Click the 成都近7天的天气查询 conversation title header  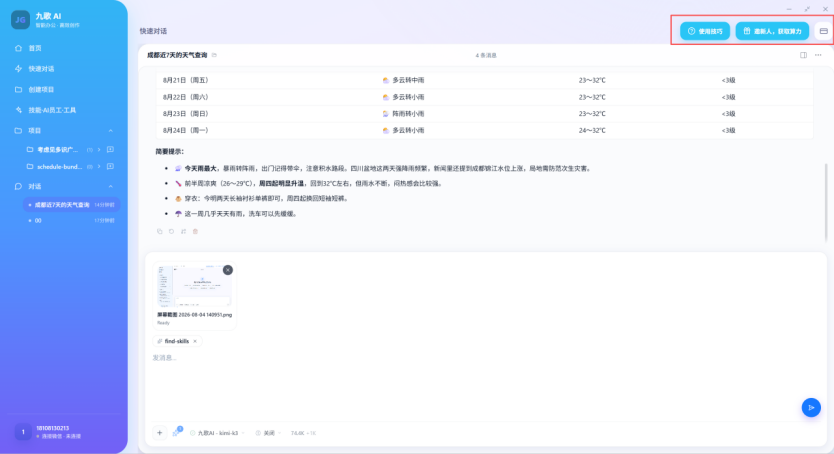[177, 55]
